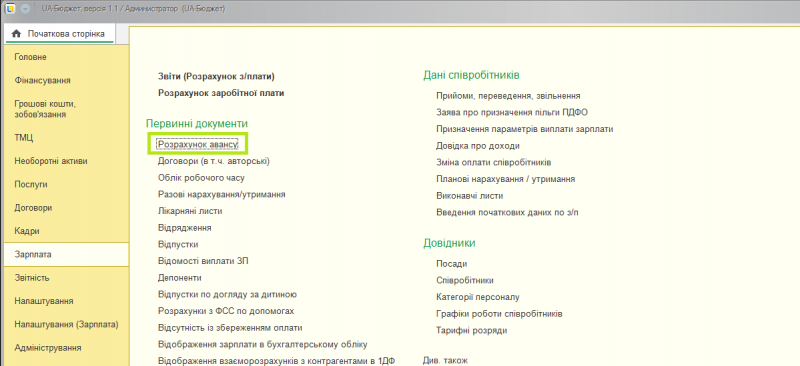Open the main menu dropdown arrow in title bar

pos(27,9)
